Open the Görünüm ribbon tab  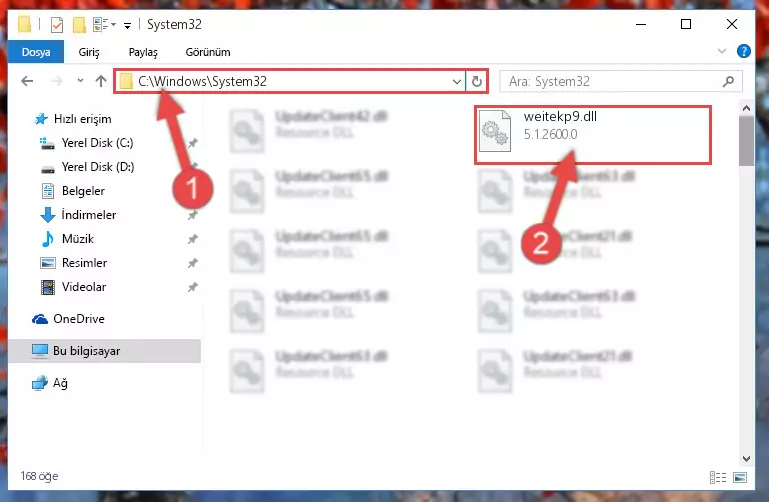point(207,52)
